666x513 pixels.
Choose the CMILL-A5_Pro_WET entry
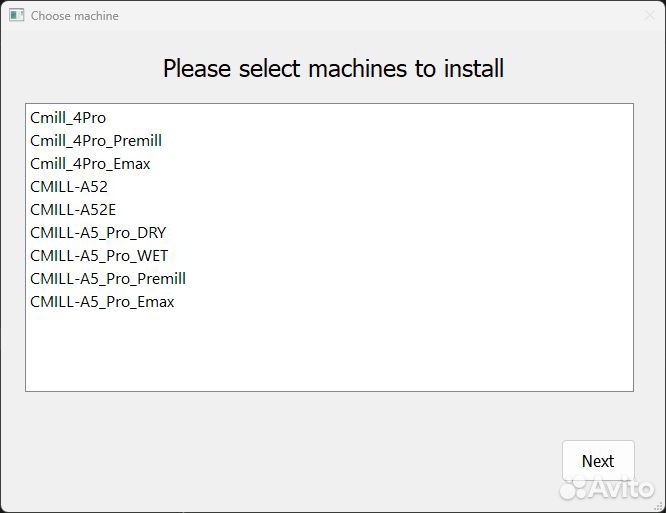99,256
